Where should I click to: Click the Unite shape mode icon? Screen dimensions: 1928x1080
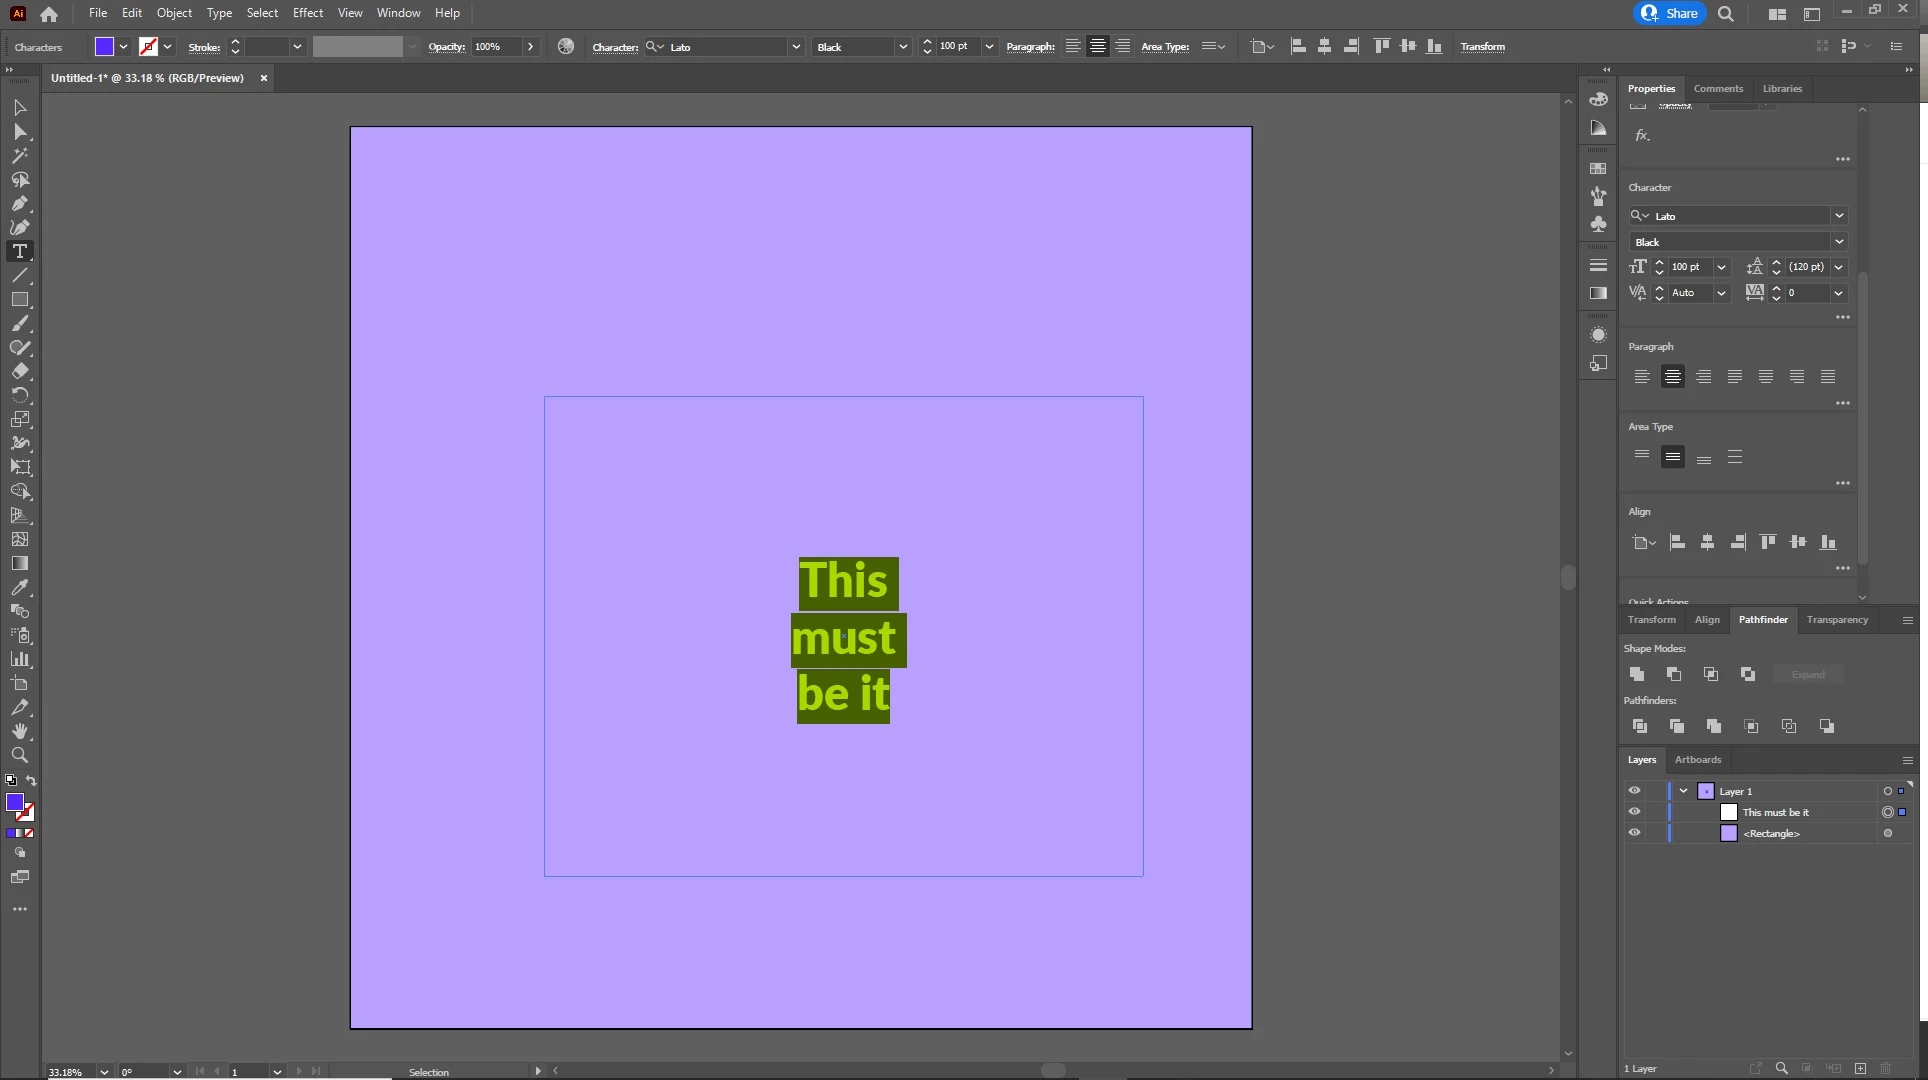[x=1637, y=675]
